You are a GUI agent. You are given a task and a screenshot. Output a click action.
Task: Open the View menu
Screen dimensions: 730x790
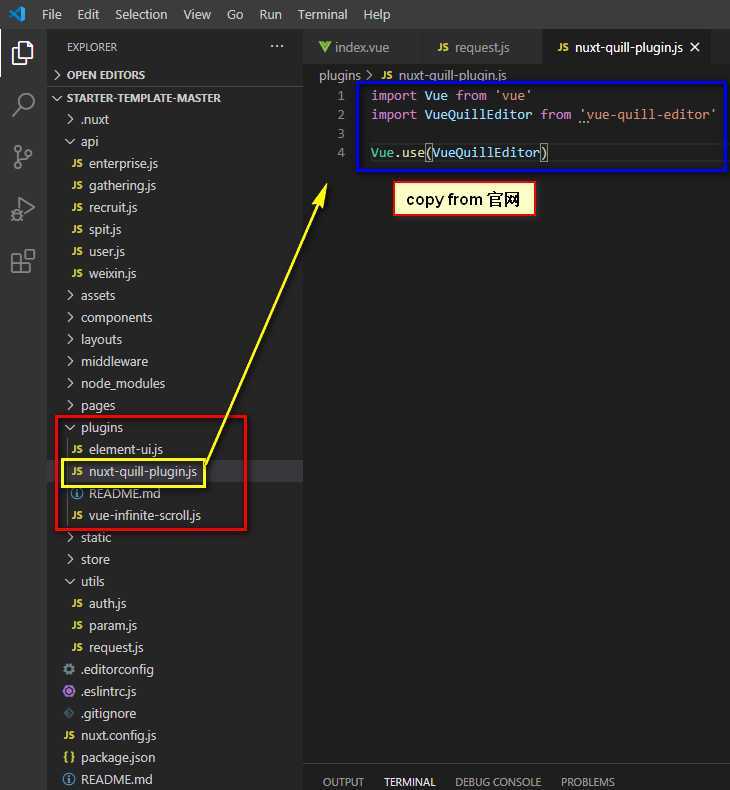(x=197, y=15)
